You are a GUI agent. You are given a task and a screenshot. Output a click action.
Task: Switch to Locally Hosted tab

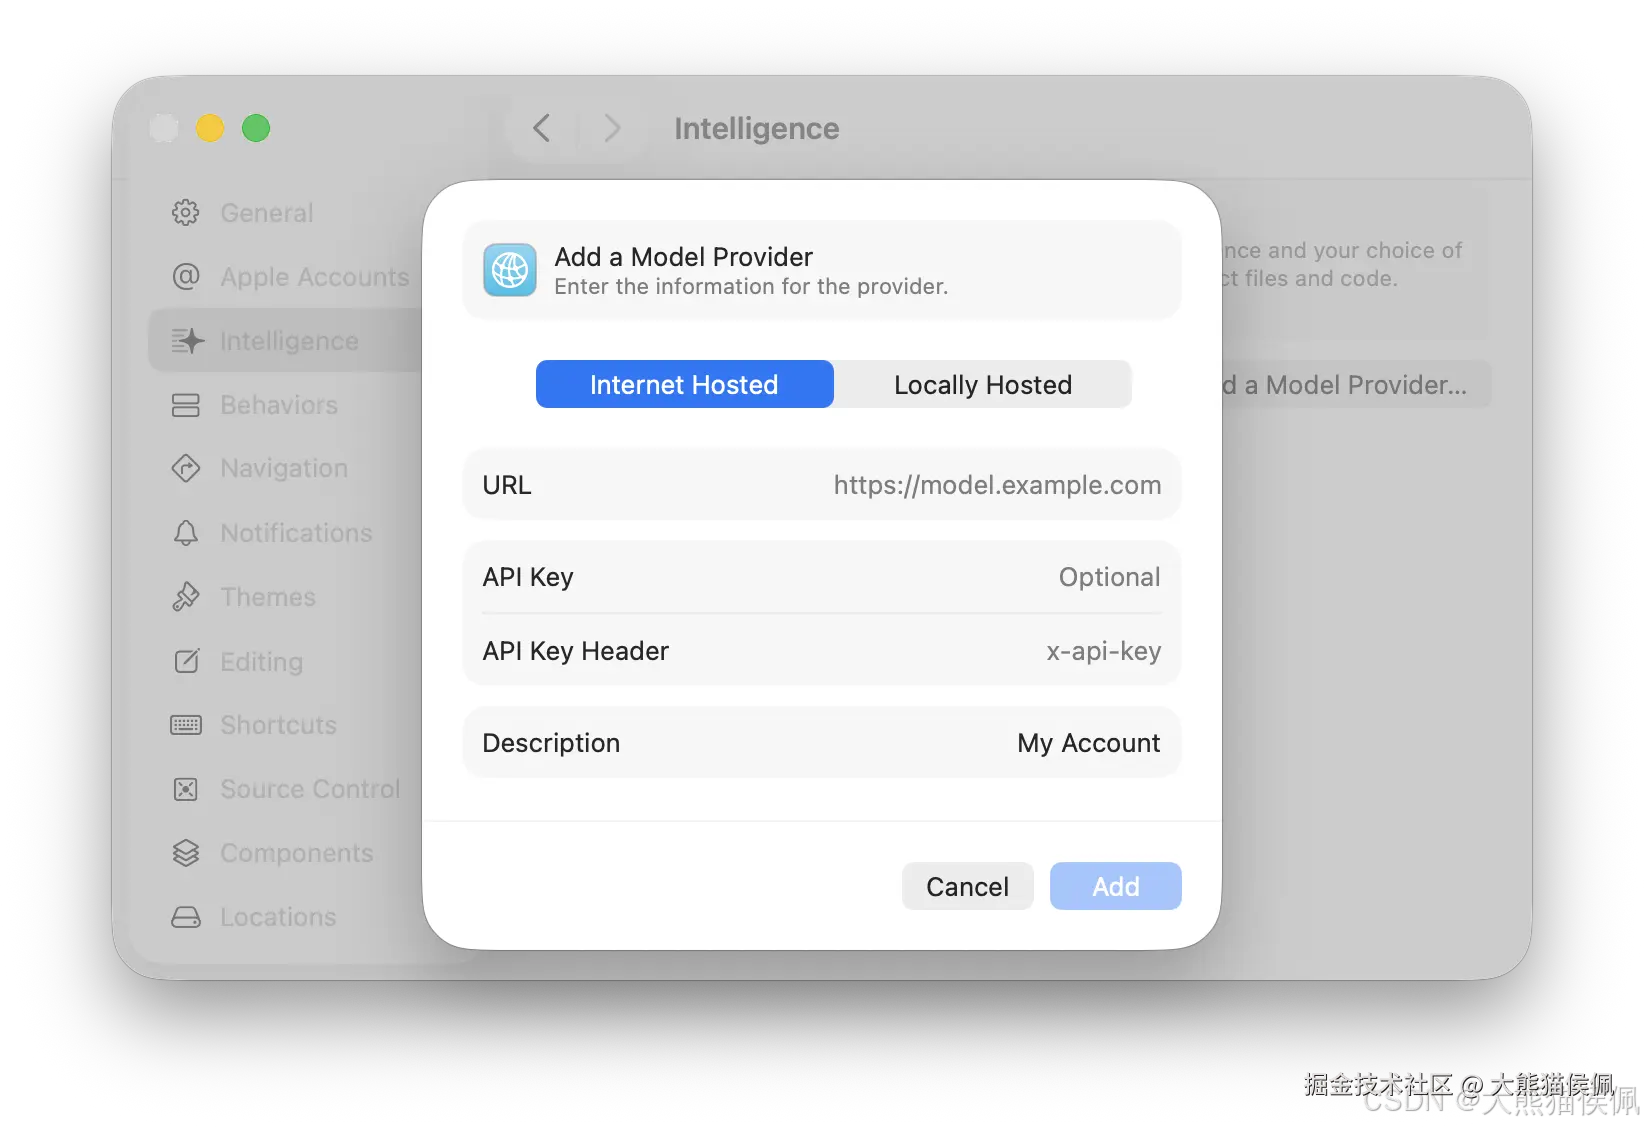coord(983,384)
